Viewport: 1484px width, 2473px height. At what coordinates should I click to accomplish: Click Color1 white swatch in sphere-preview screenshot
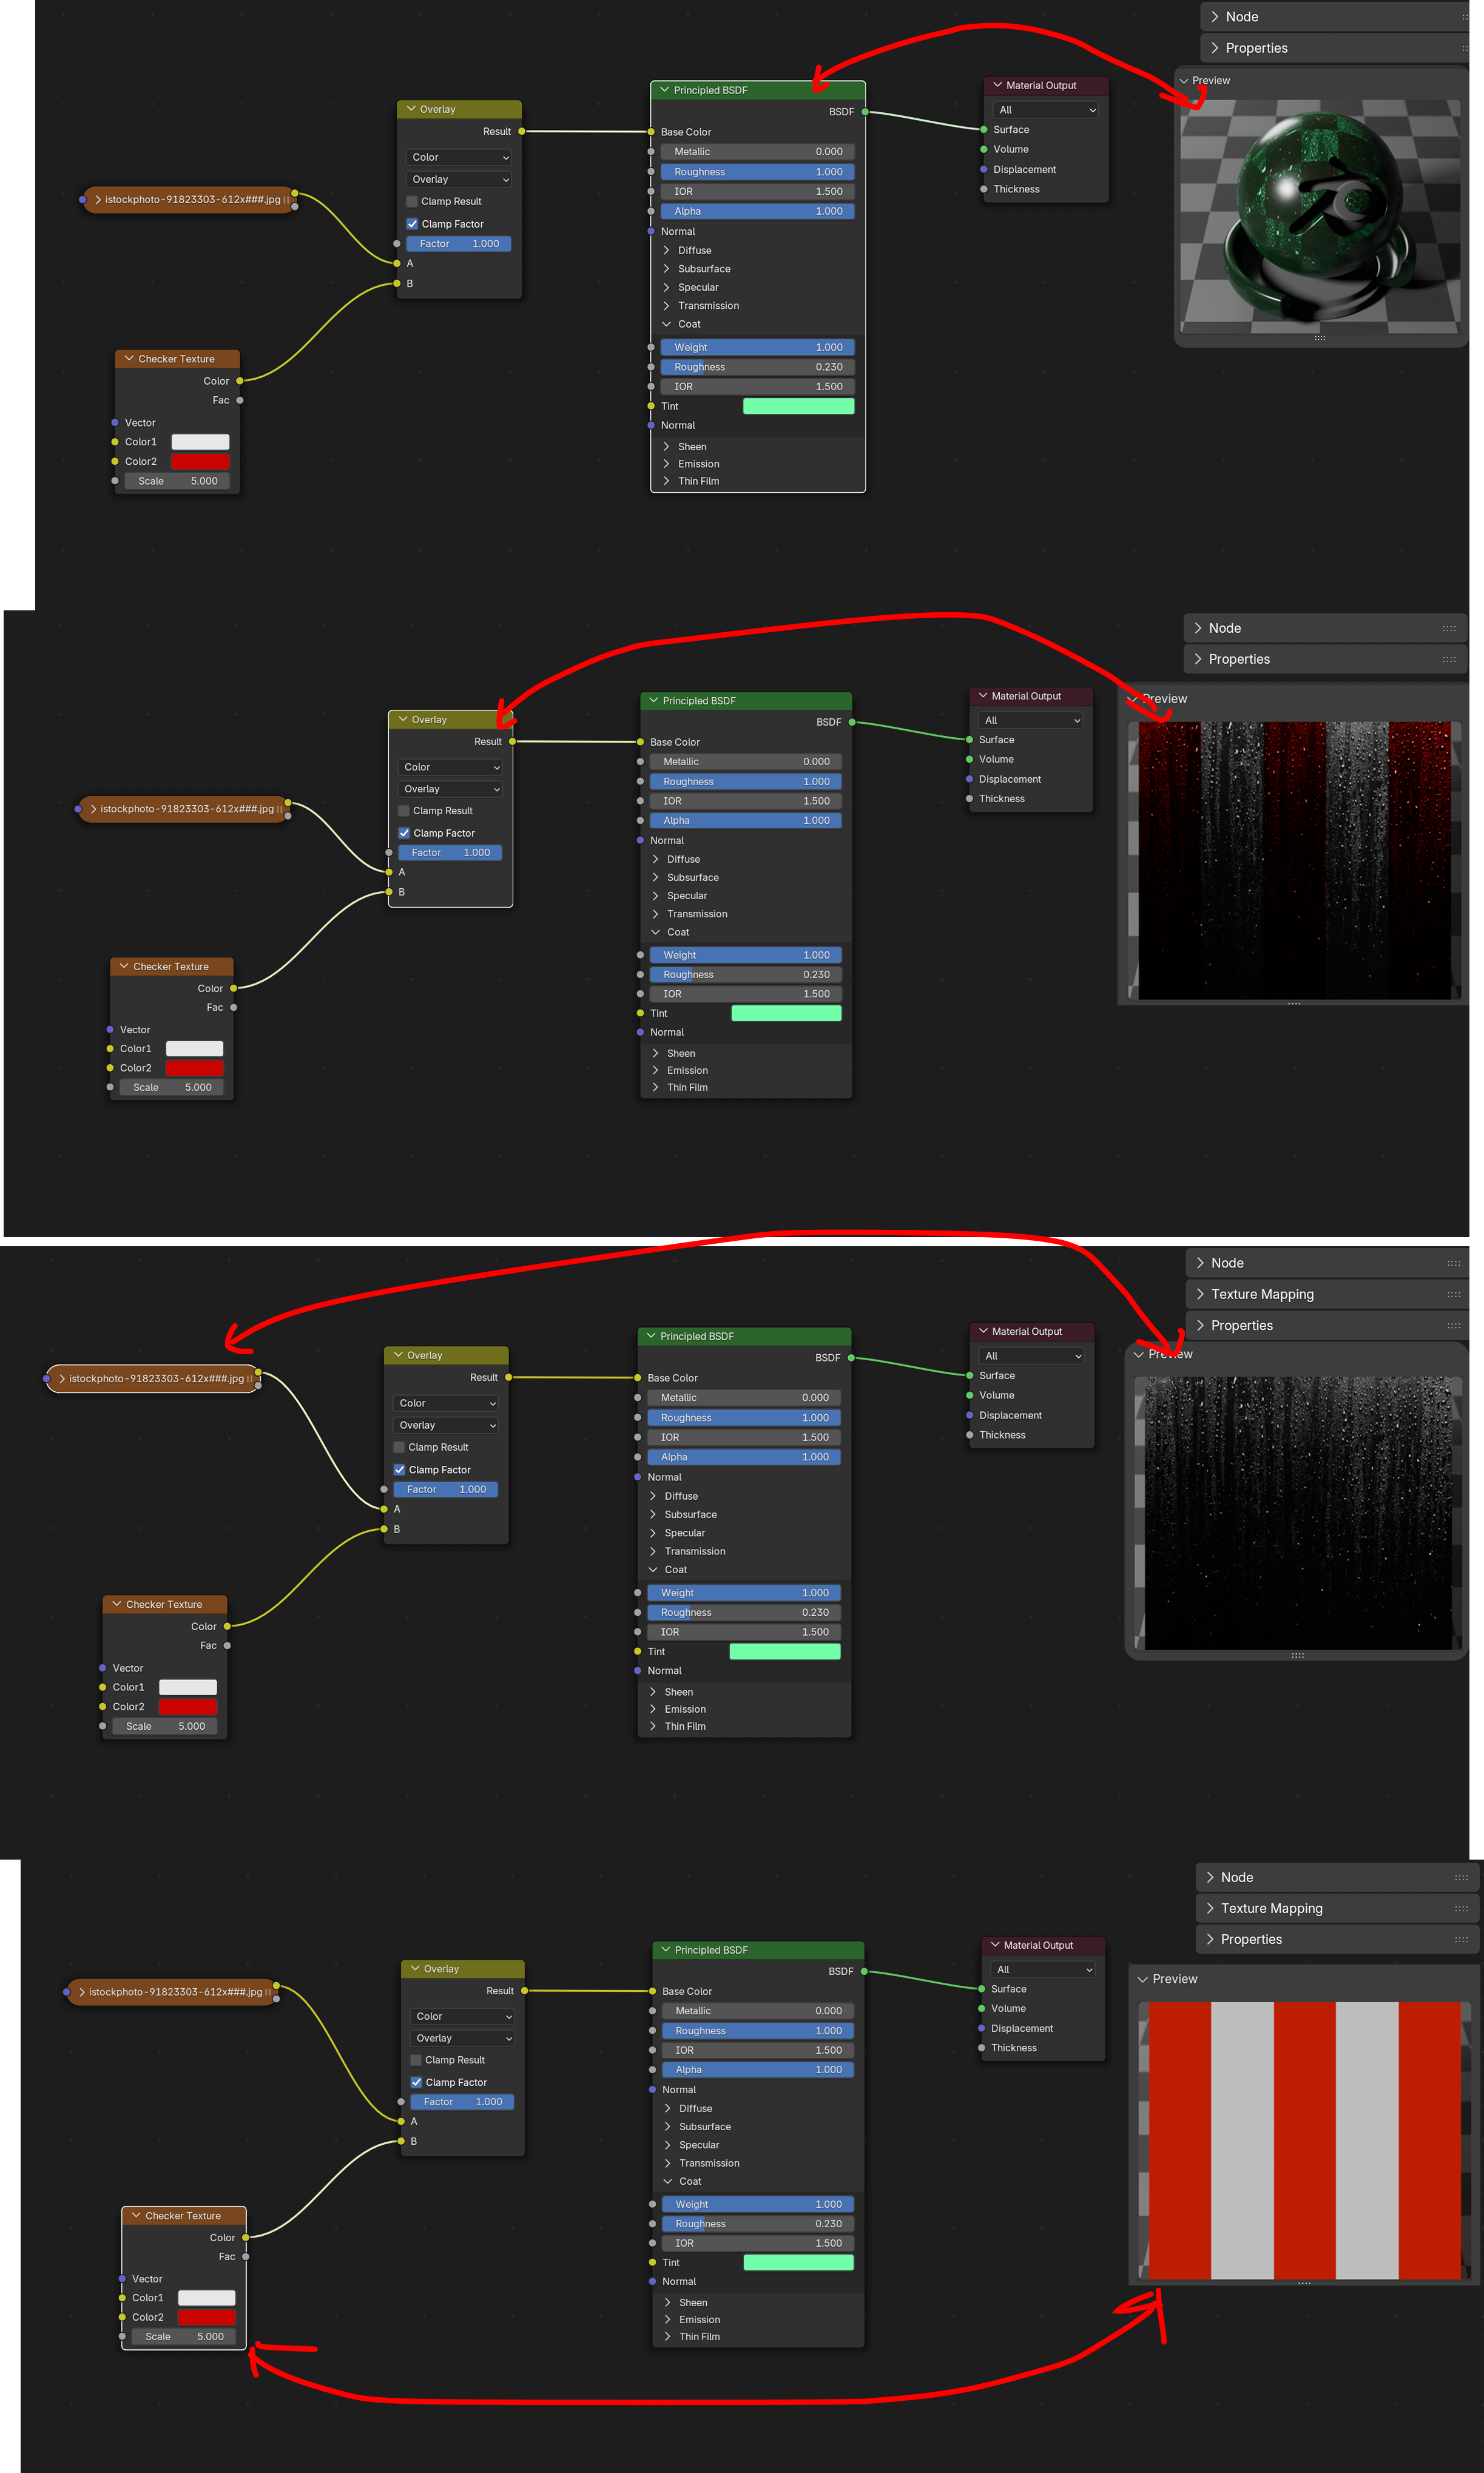[200, 442]
